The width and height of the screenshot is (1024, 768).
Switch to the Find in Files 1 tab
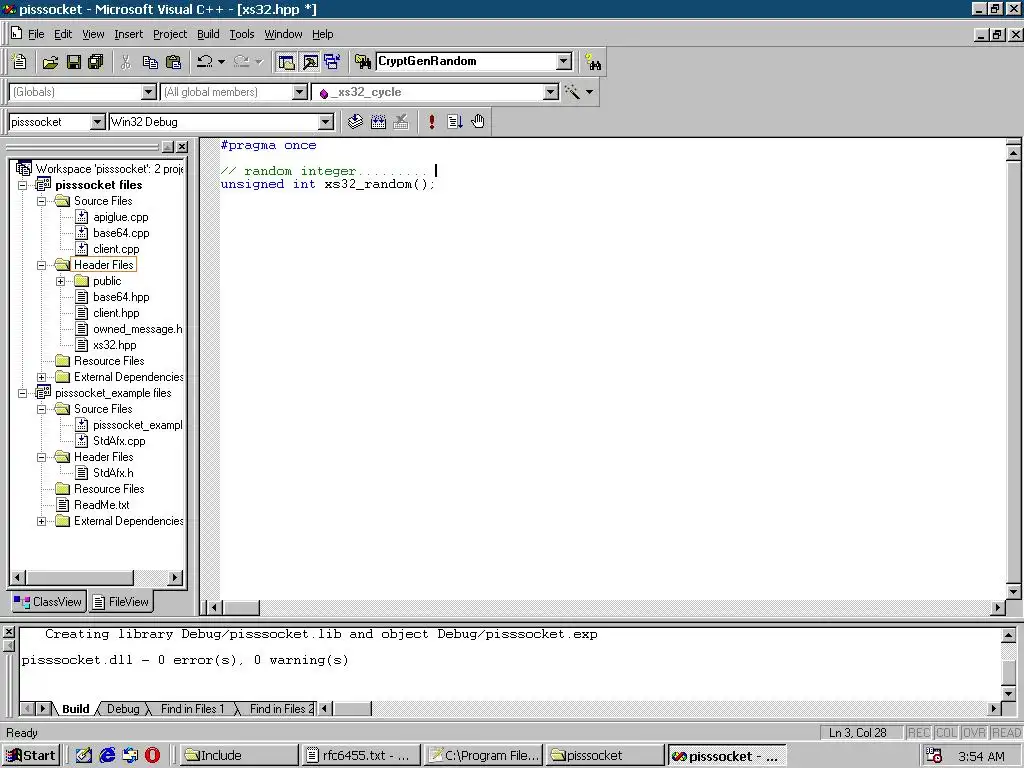coord(192,709)
